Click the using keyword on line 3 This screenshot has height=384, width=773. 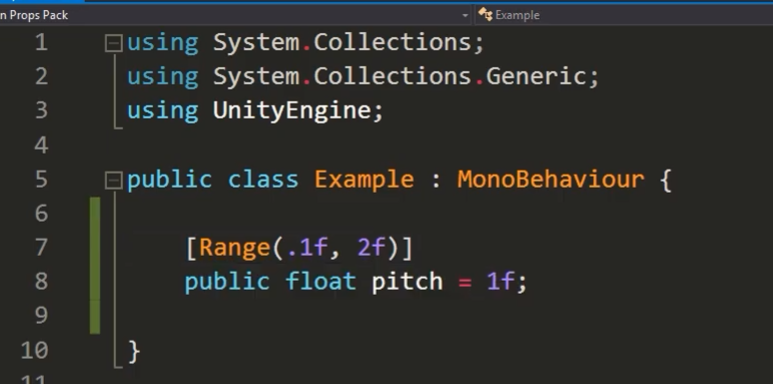click(x=163, y=111)
